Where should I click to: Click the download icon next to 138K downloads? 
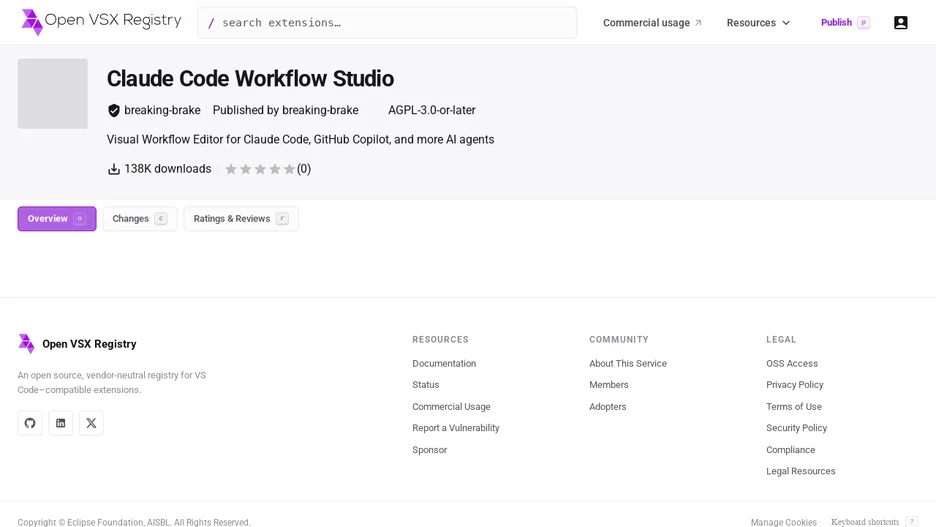113,169
